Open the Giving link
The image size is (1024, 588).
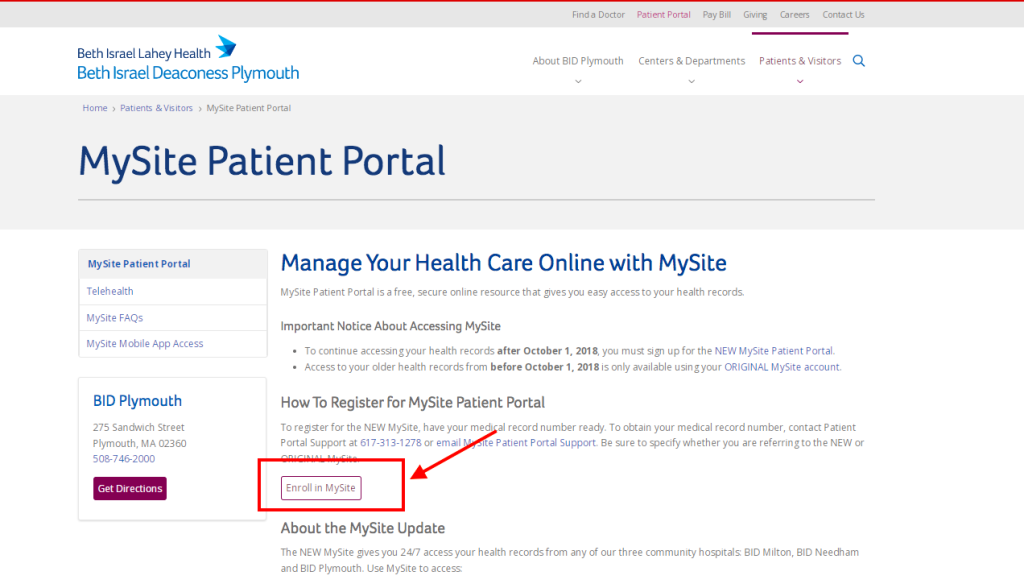click(755, 14)
